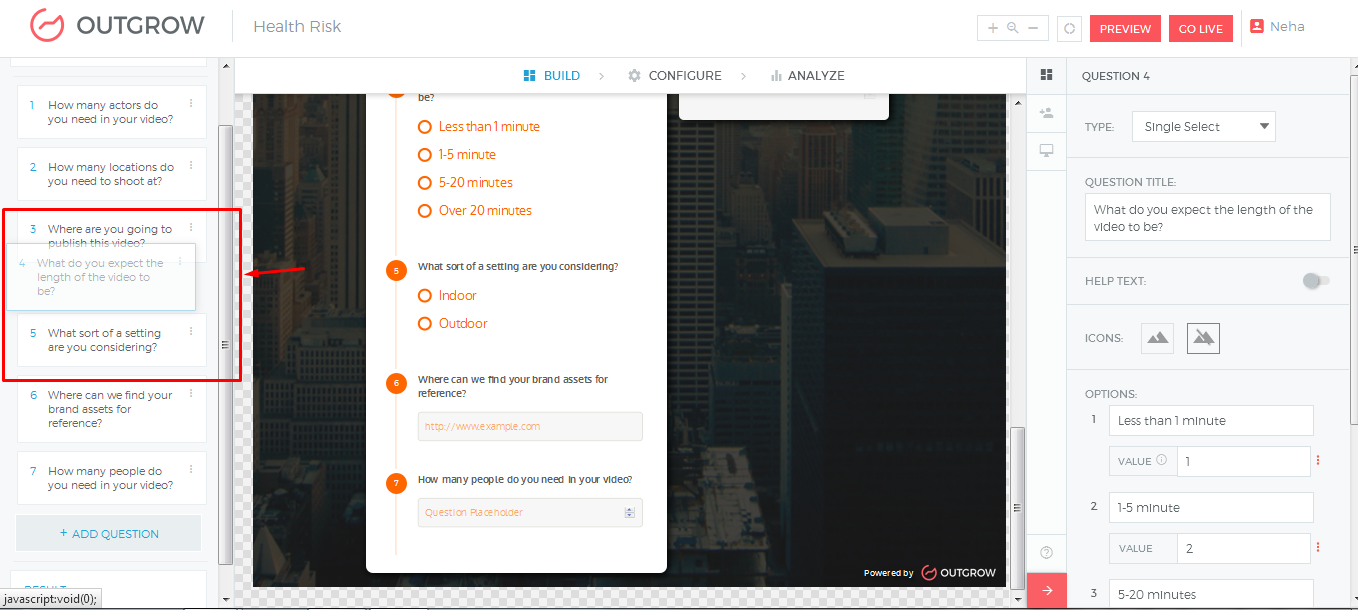Click the ADD QUESTION button
The image size is (1358, 610).
coord(109,533)
